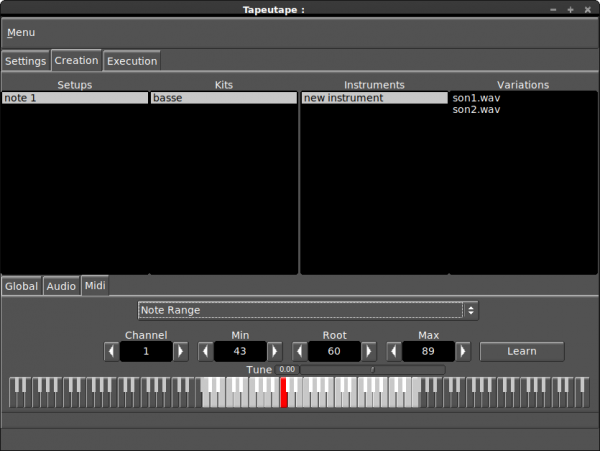This screenshot has height=451, width=600.
Task: Open the Menu item
Action: (21, 33)
